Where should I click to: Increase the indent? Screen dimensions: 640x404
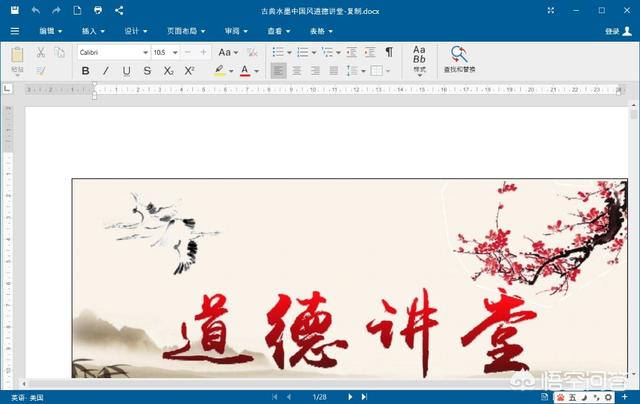point(370,52)
